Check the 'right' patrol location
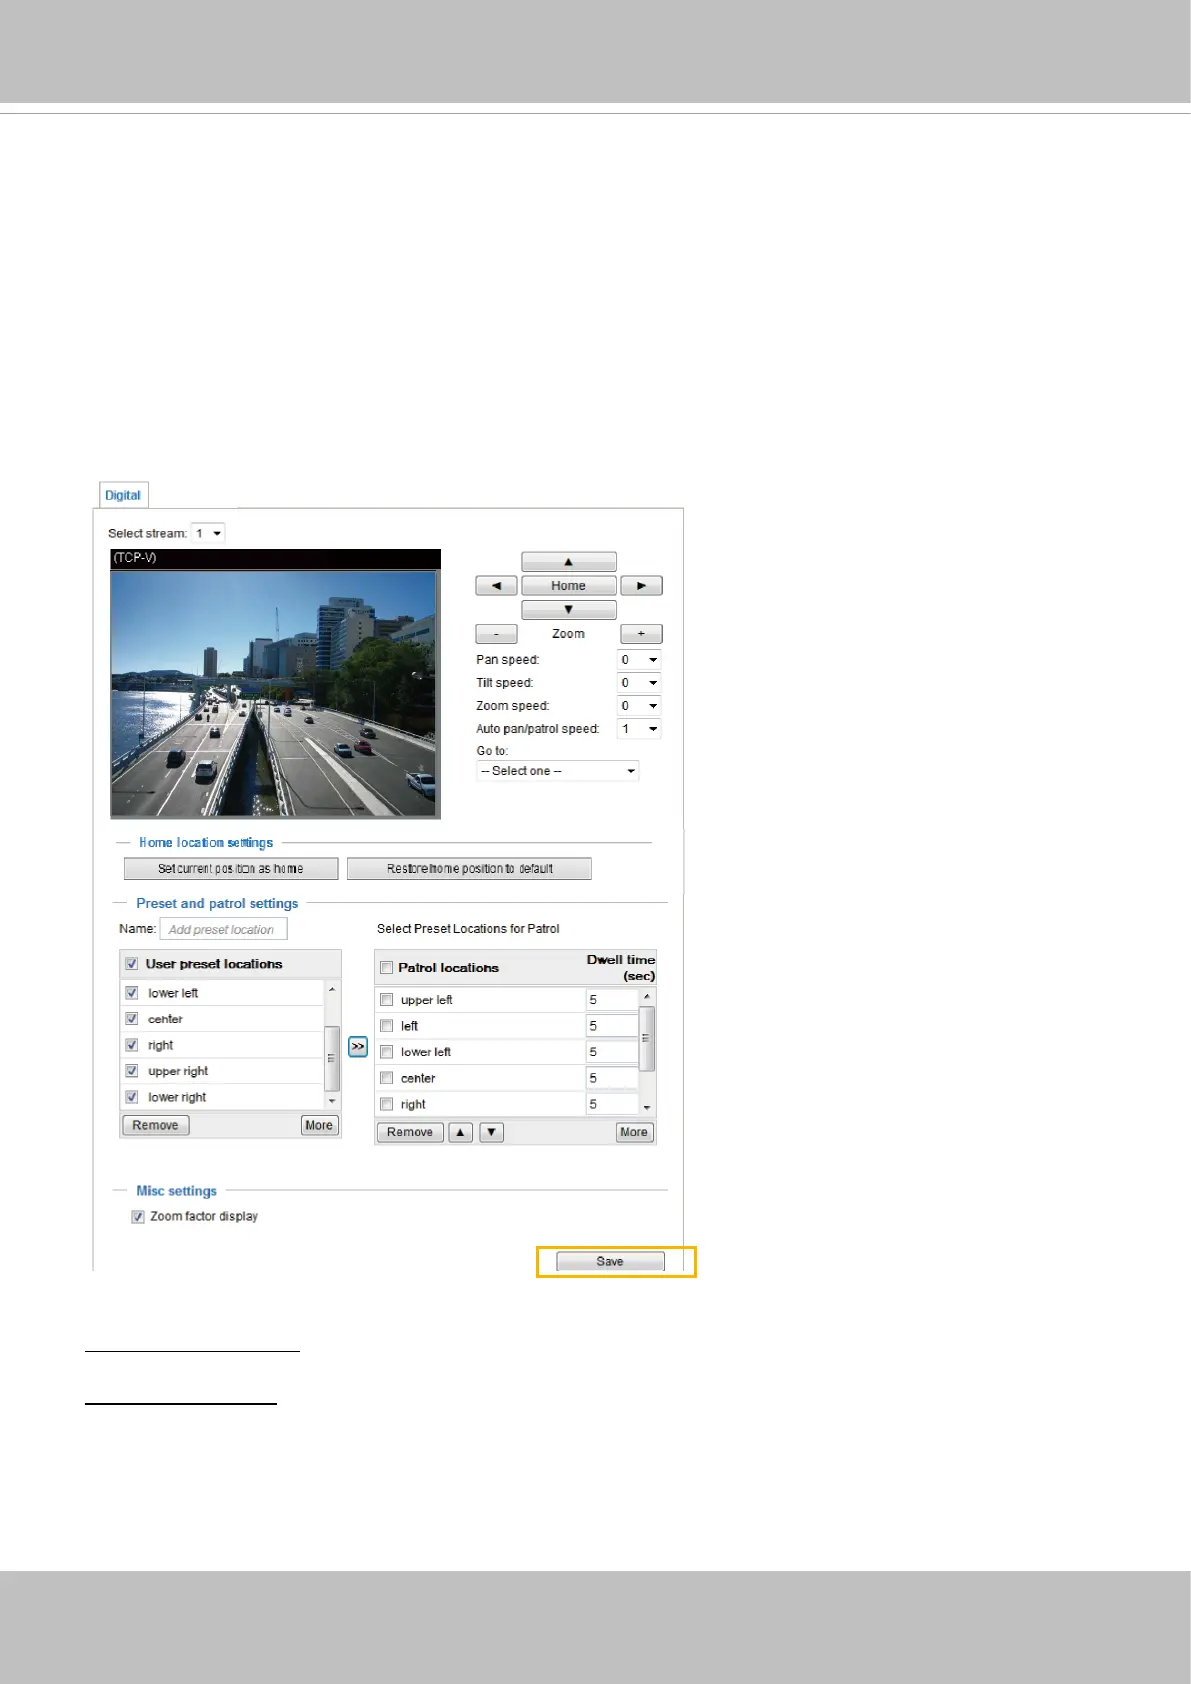 (x=386, y=1104)
